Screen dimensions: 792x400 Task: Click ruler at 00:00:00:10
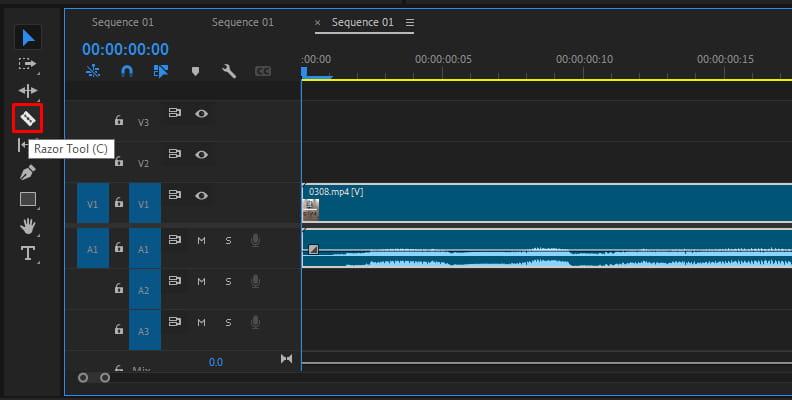tap(584, 60)
